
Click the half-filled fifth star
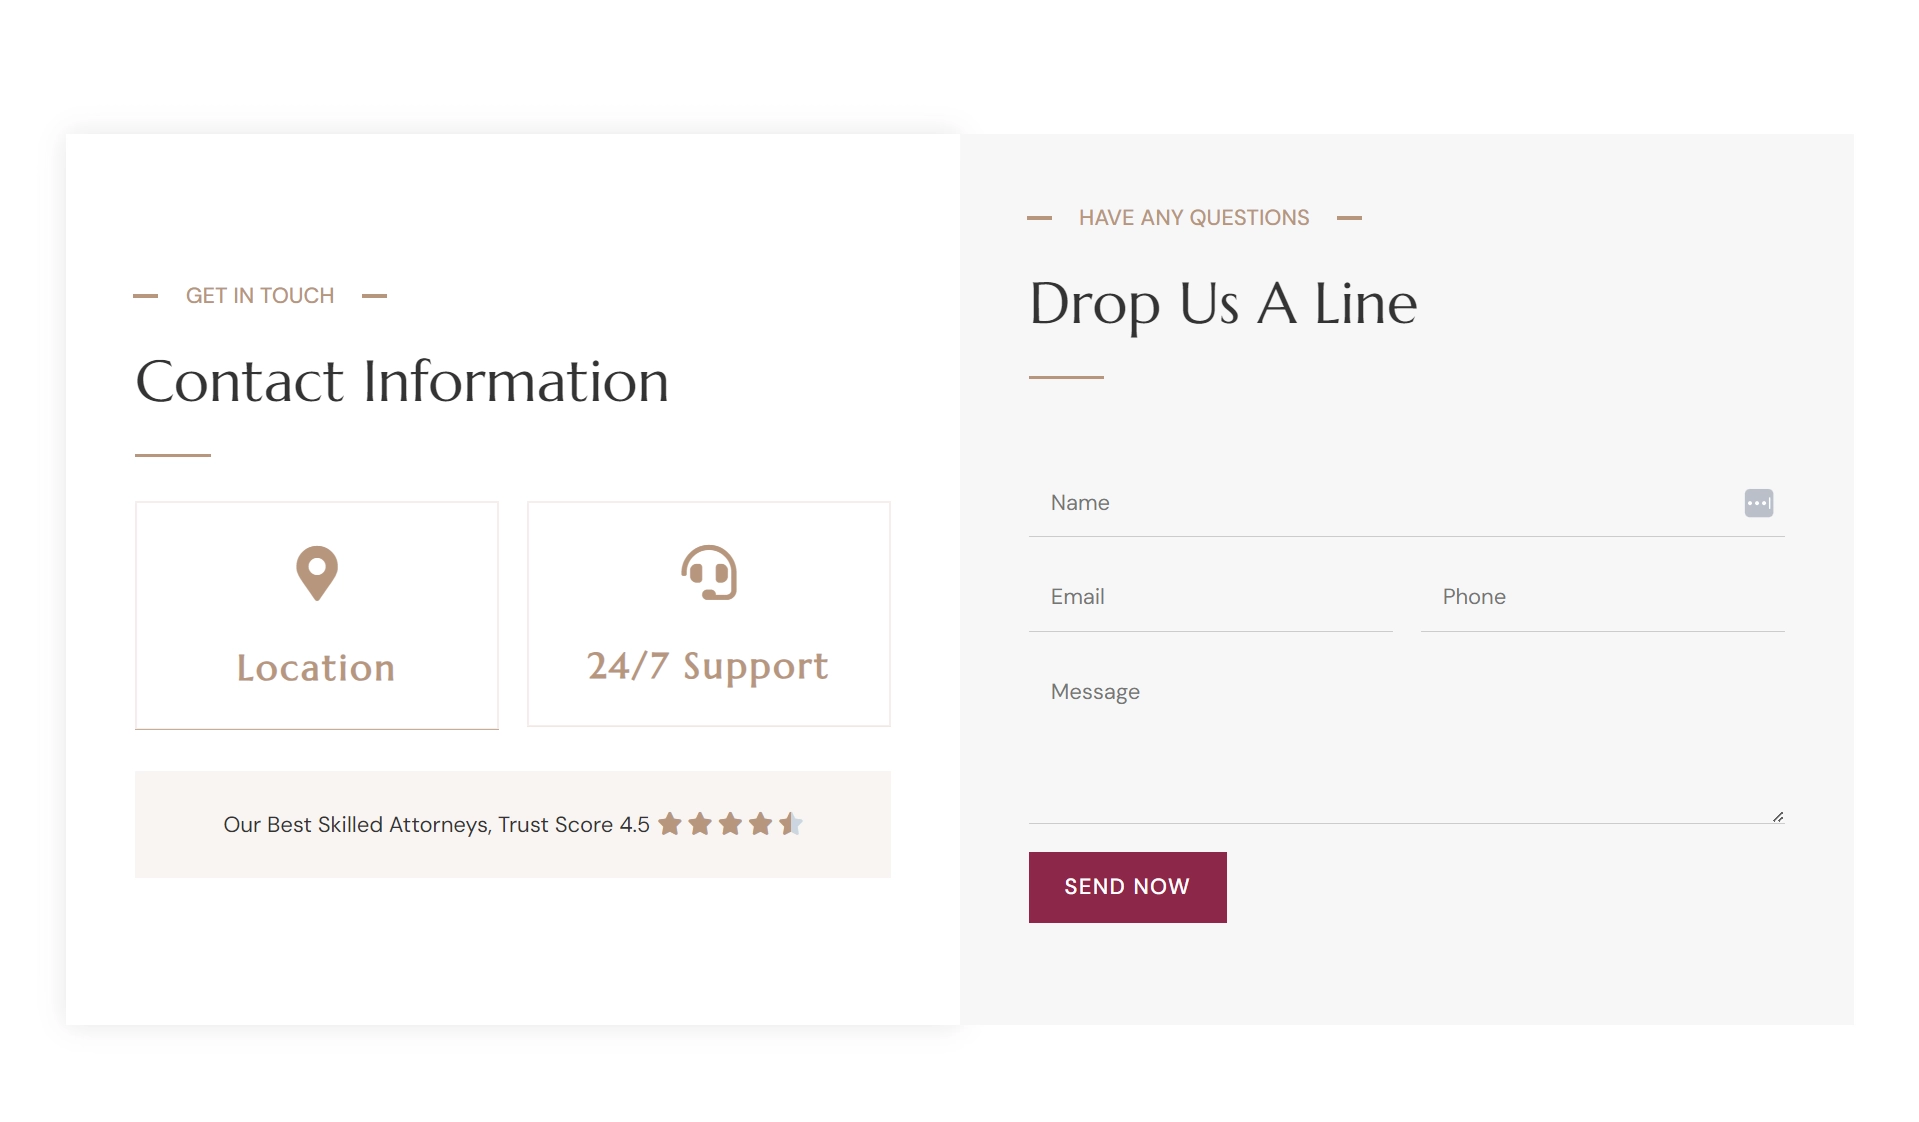pyautogui.click(x=790, y=824)
